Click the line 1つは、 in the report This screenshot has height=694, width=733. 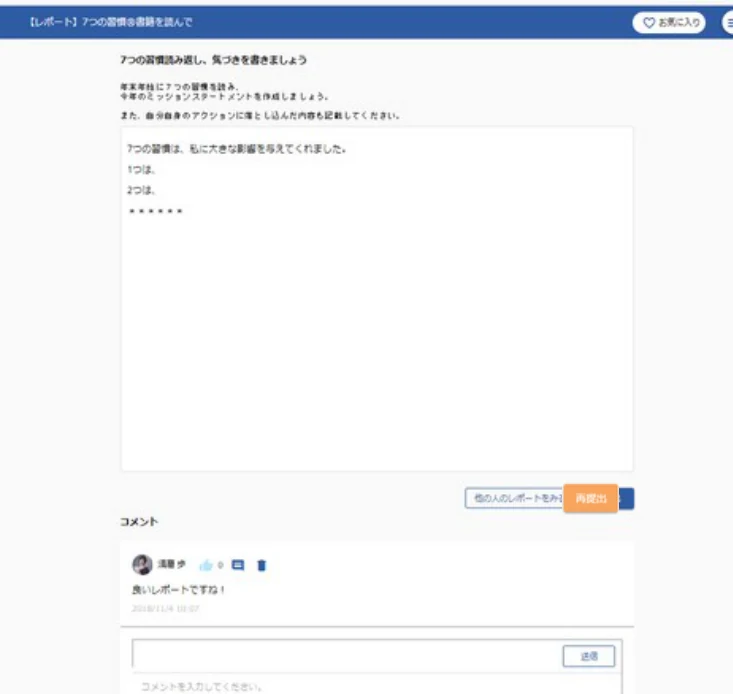point(141,170)
